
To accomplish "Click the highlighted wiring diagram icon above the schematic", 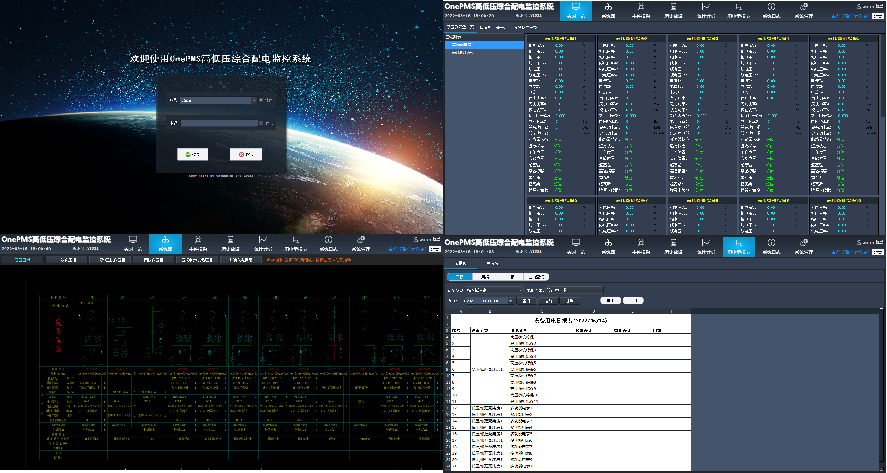I will [x=165, y=244].
